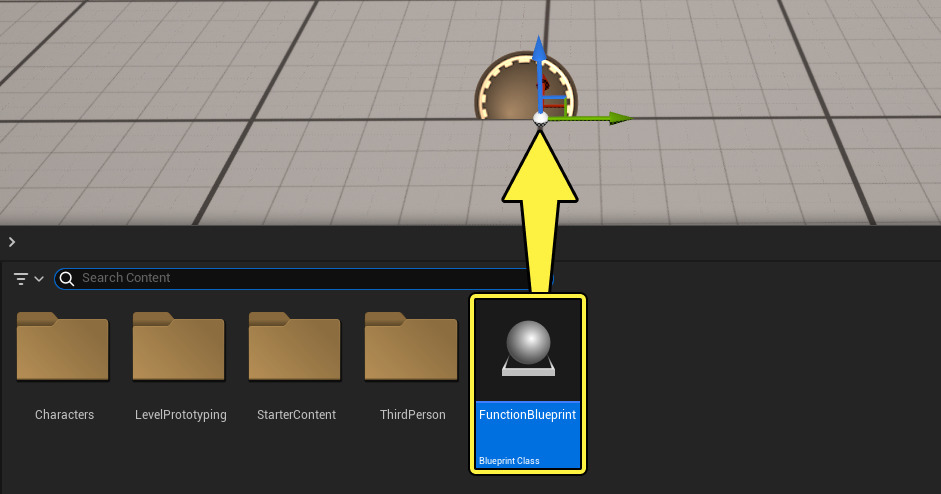The image size is (941, 494).
Task: Expand the sources panel chevron
Action: (x=12, y=242)
